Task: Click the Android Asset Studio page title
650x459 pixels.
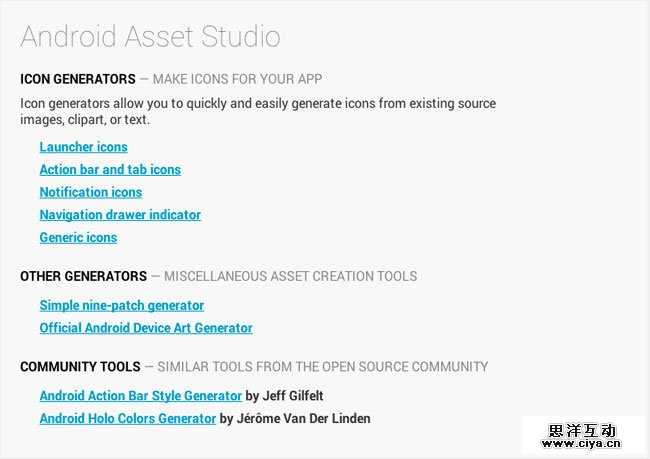Action: [x=150, y=37]
